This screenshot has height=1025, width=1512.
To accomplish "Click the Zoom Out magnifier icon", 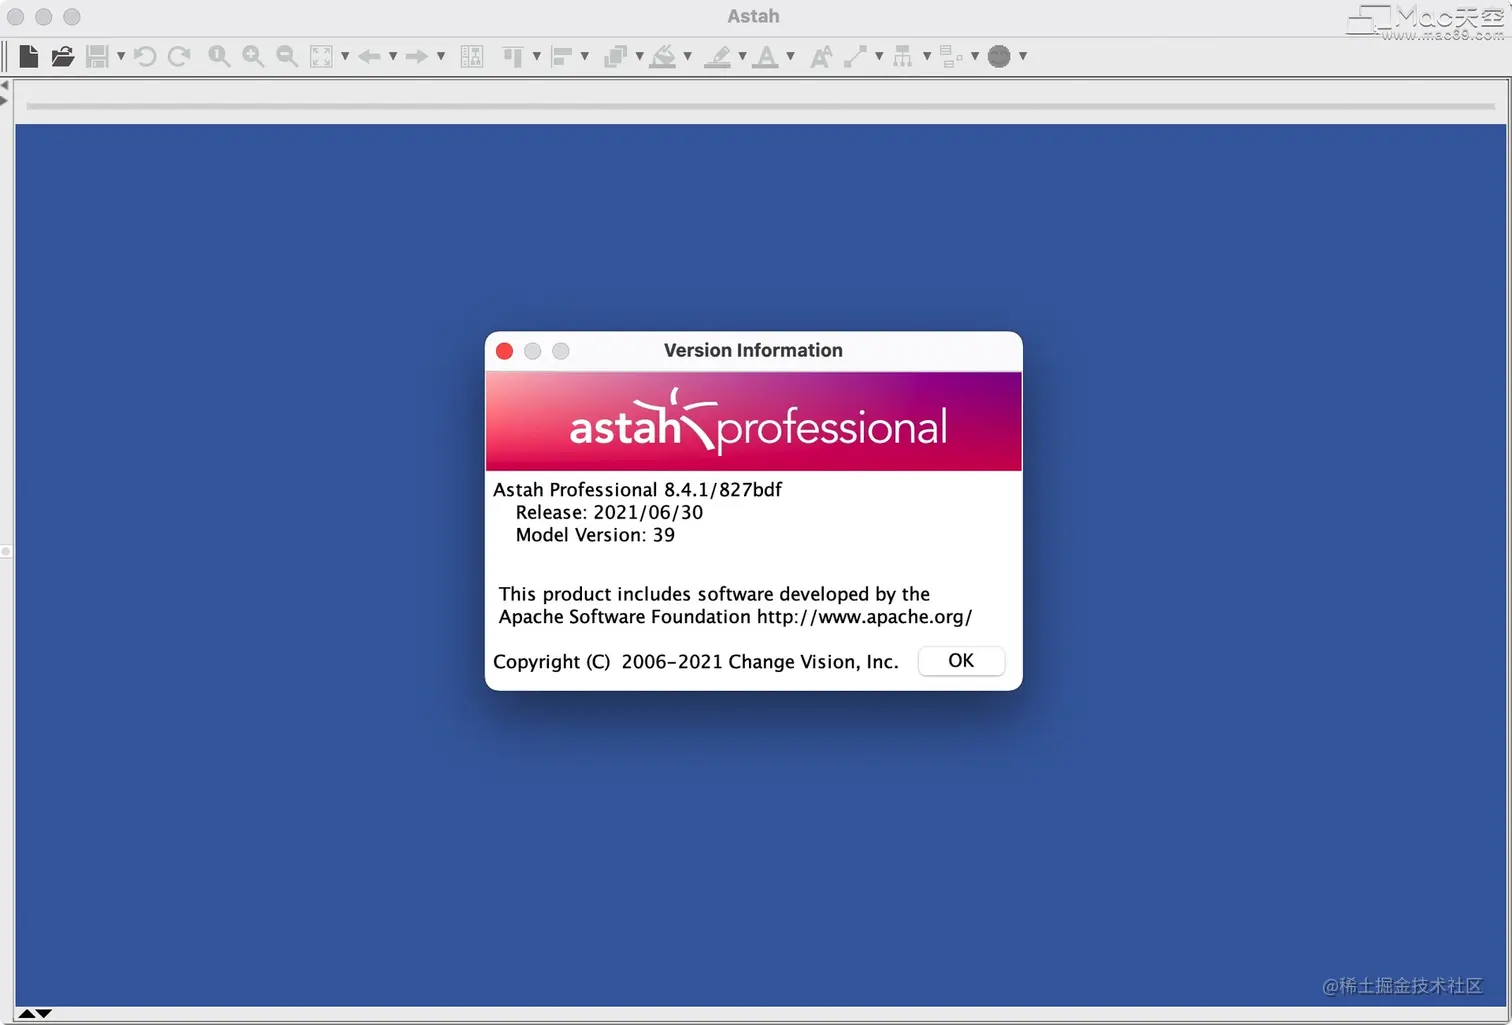I will pyautogui.click(x=287, y=57).
